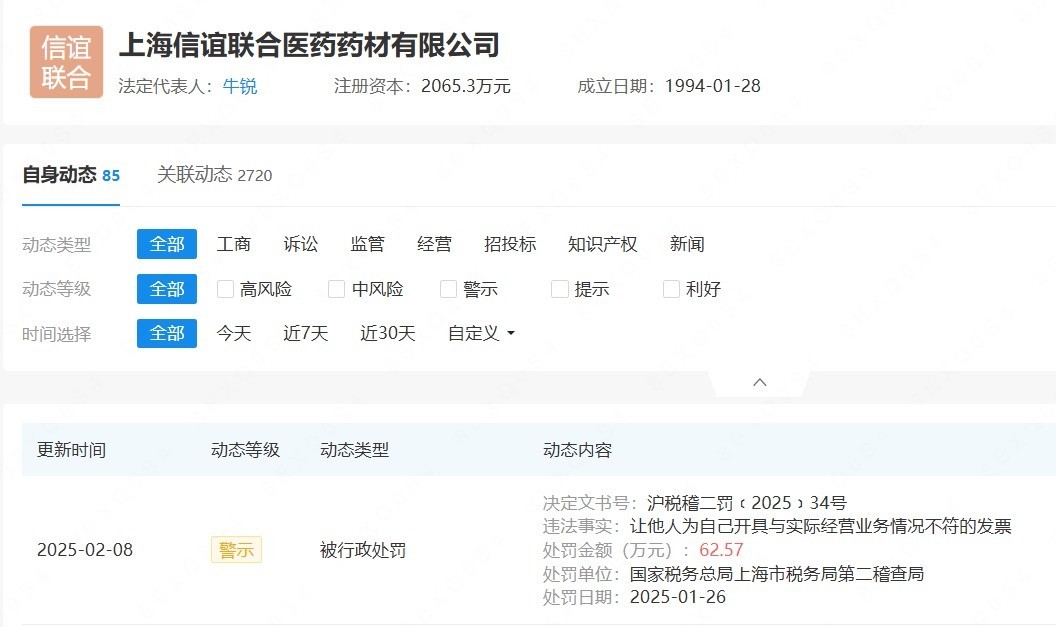
Task: Check the 提示 filter checkbox
Action: tap(559, 288)
